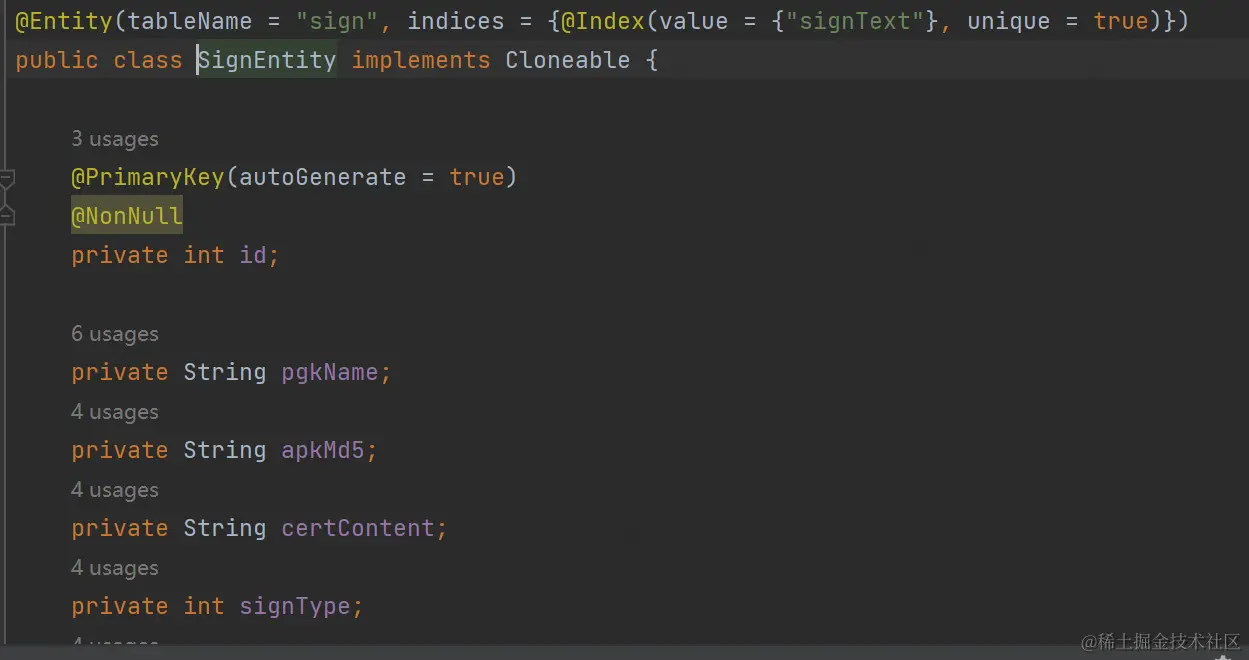1249x660 pixels.
Task: Place cursor on tableName attribute
Action: point(190,21)
